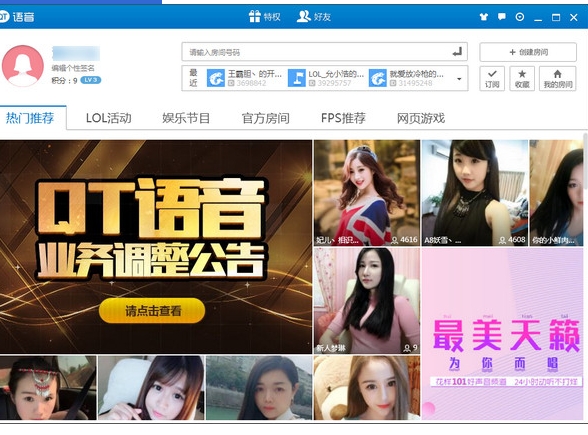
Task: Open the 好友 friends icon
Action: (303, 16)
